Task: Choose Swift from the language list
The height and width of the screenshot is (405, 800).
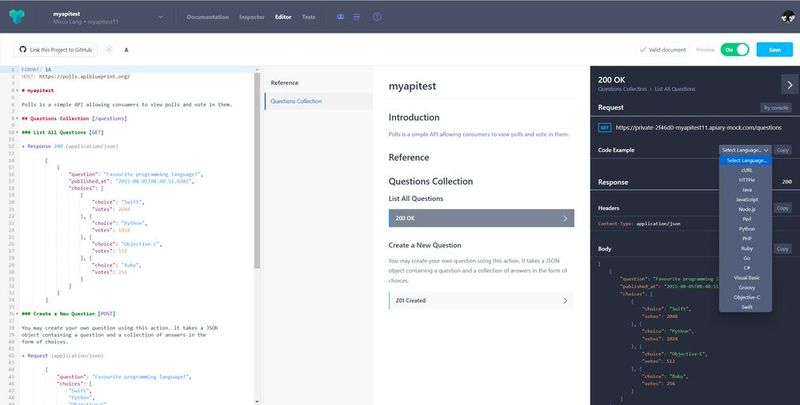Action: [746, 307]
